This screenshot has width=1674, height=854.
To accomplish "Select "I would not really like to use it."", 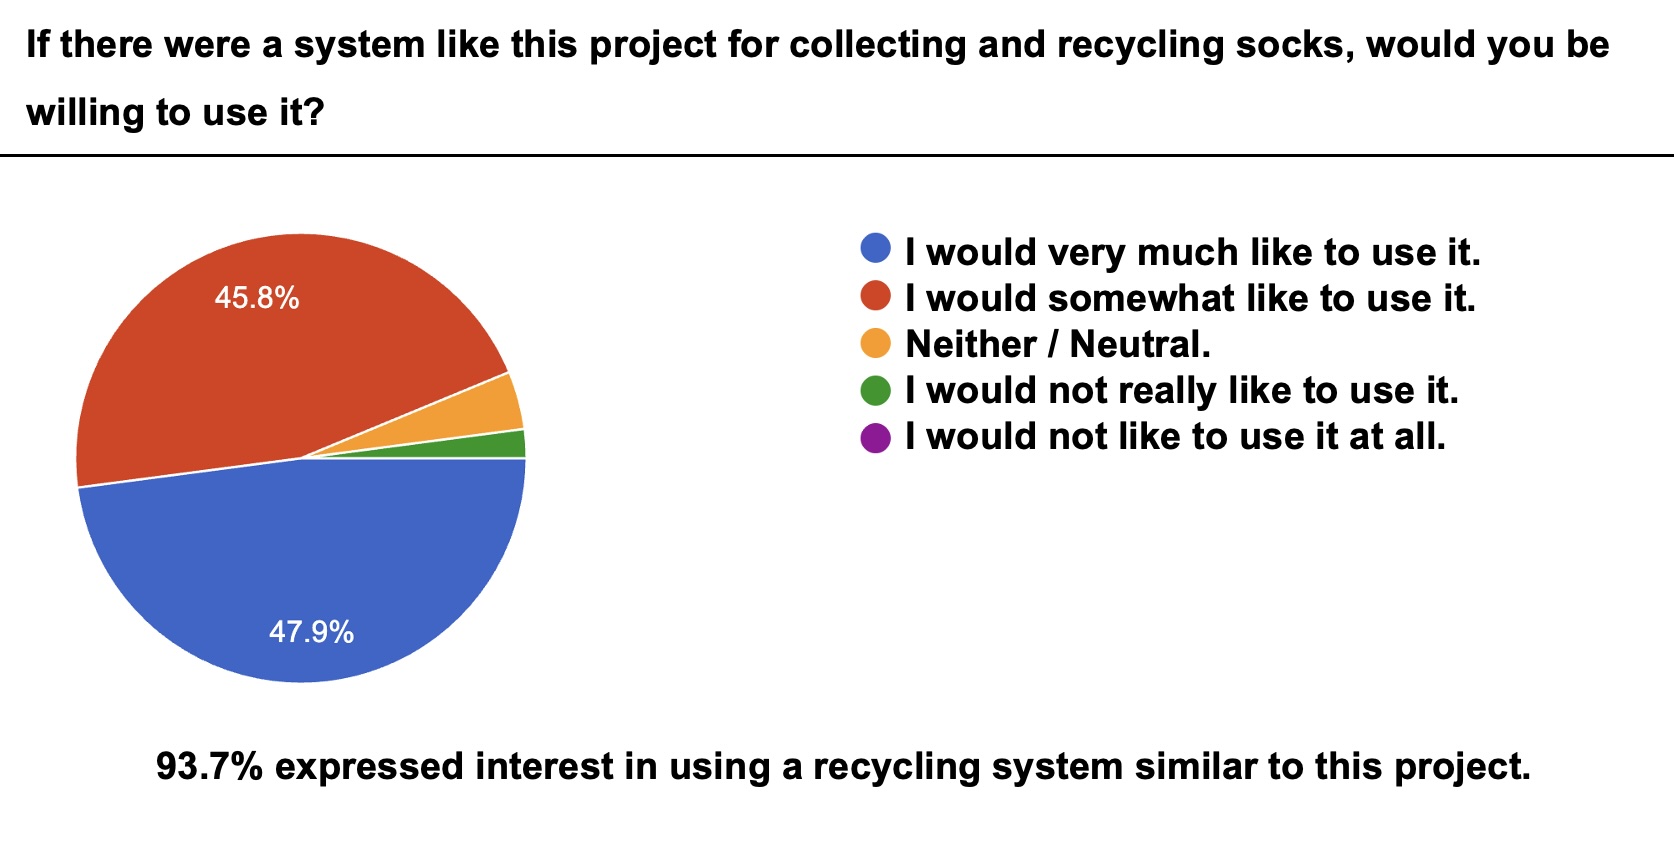I will pyautogui.click(x=1182, y=390).
